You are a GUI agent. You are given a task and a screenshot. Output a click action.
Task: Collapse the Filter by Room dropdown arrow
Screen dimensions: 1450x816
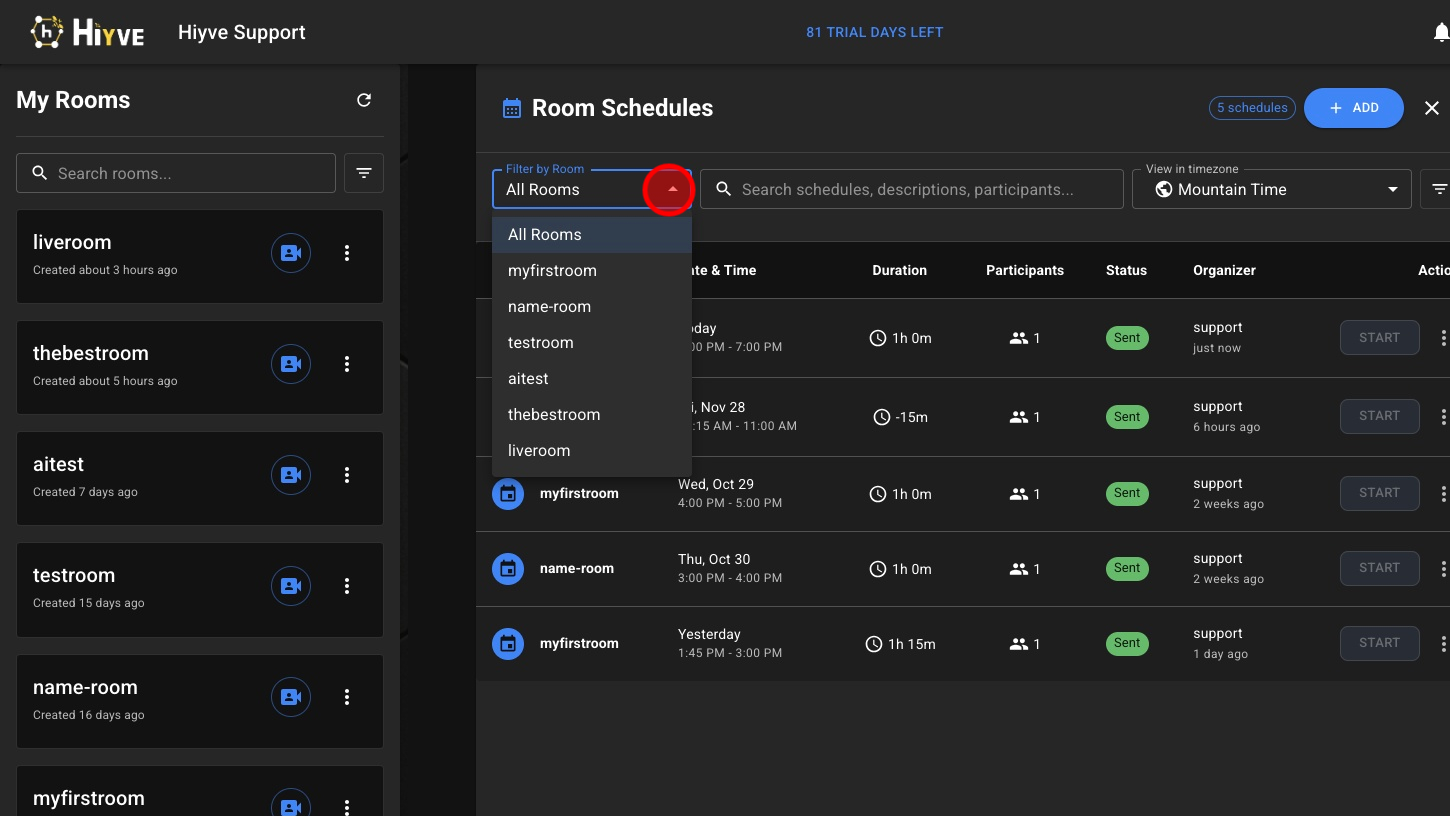click(x=672, y=189)
